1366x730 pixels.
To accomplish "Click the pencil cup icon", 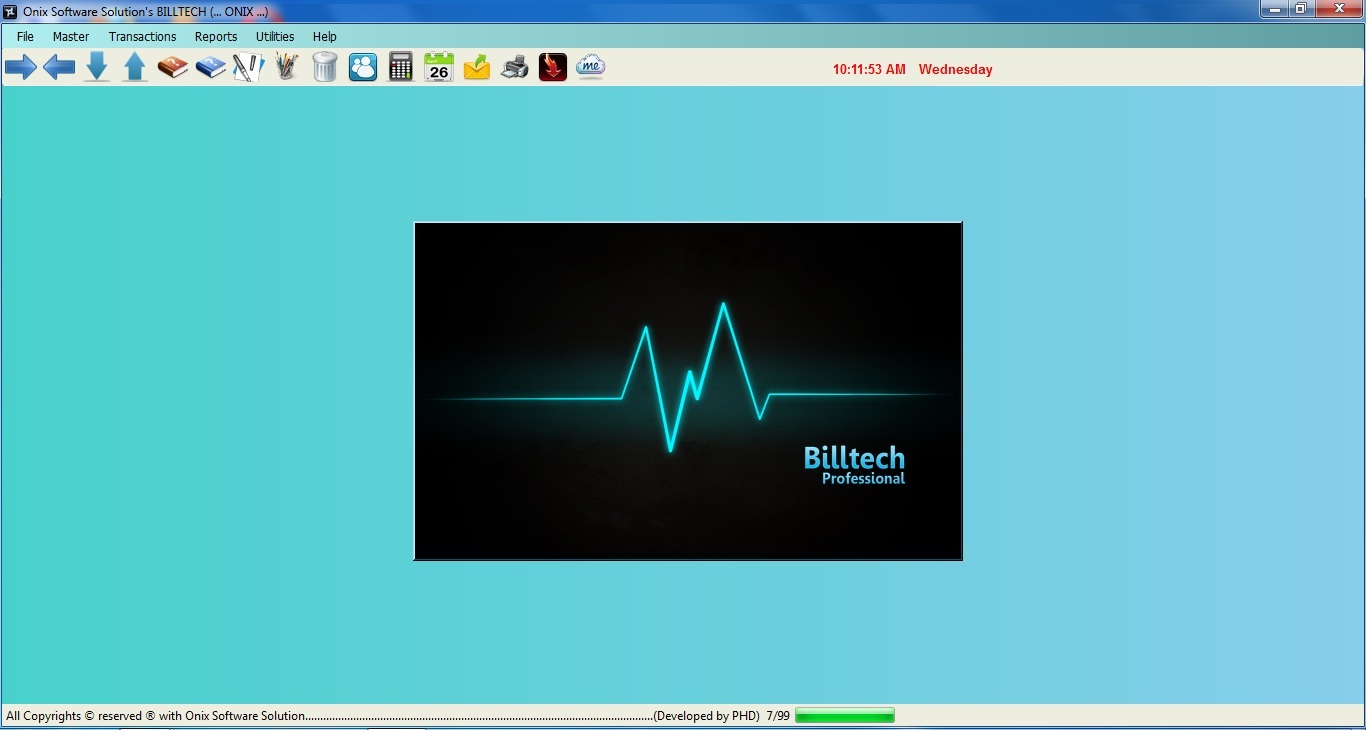I will (287, 67).
